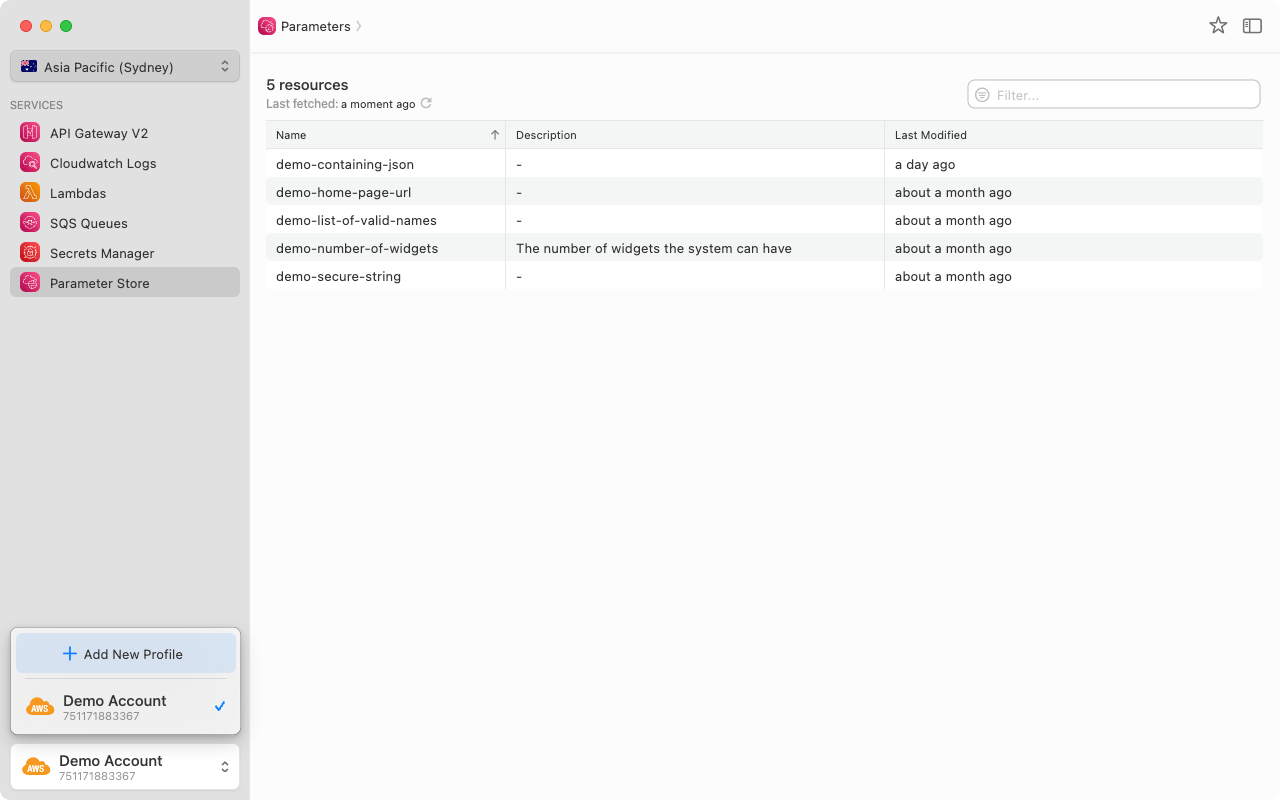Click the checkmark beside Demo Account
Viewport: 1280px width, 800px height.
coord(220,706)
